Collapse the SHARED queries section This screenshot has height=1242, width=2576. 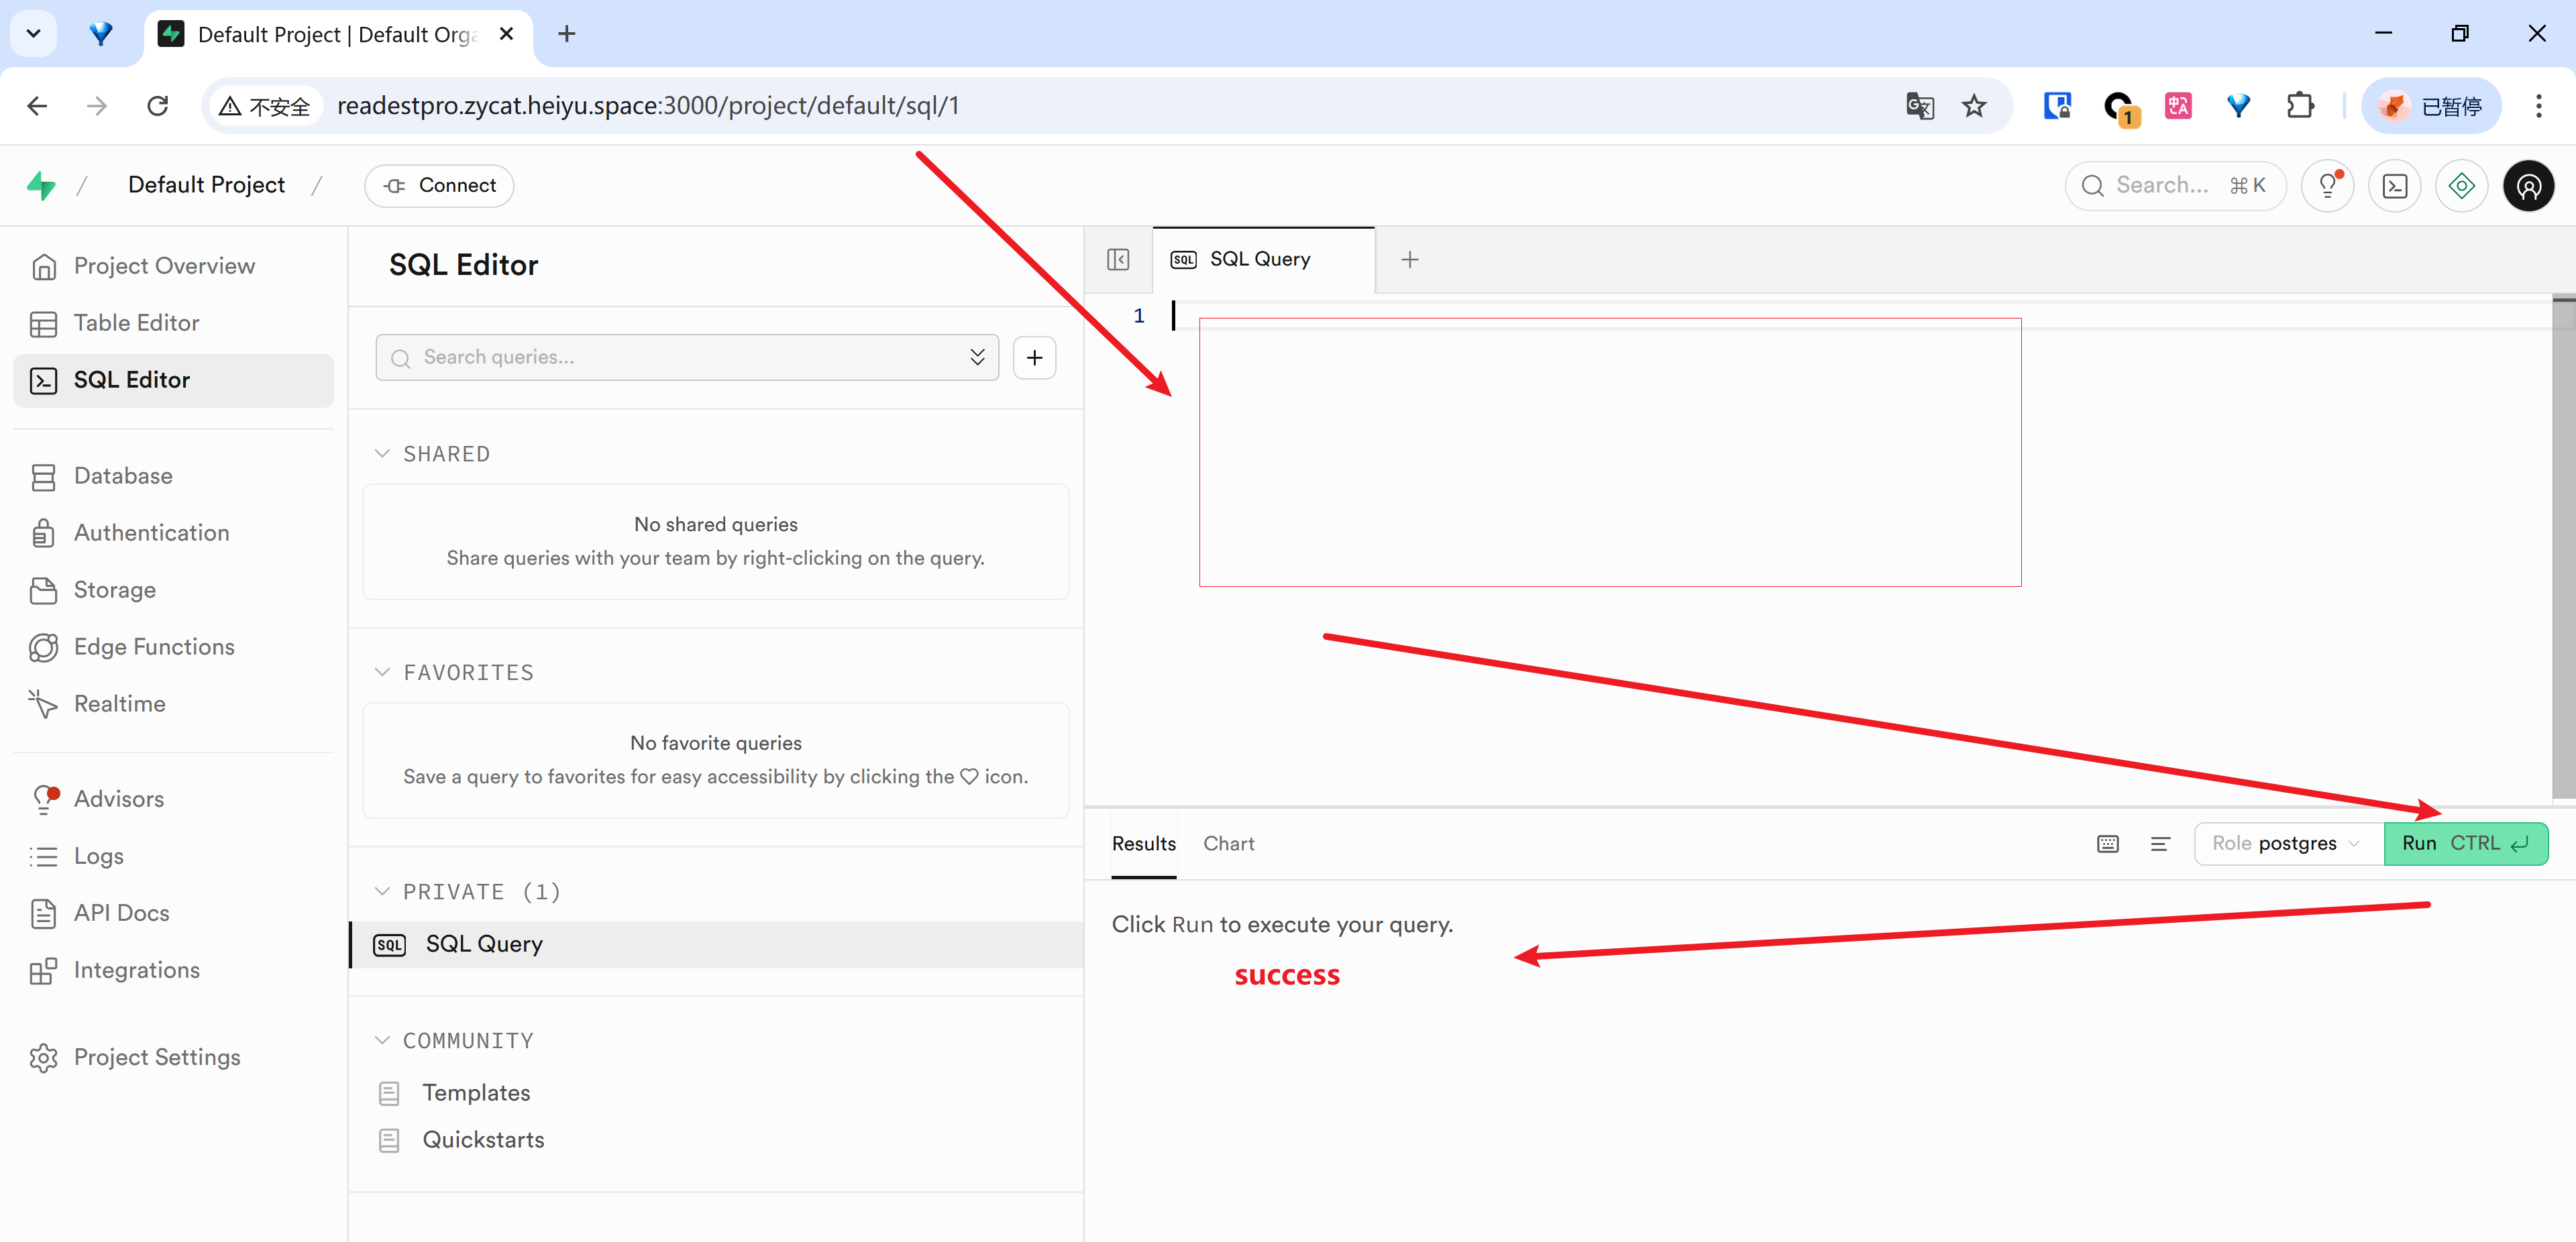[x=382, y=454]
